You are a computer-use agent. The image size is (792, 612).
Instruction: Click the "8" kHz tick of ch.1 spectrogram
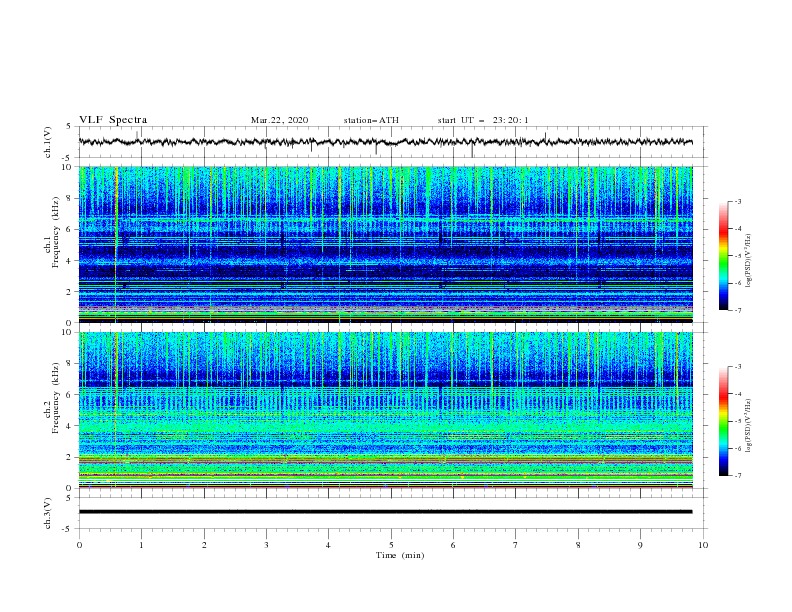click(70, 198)
